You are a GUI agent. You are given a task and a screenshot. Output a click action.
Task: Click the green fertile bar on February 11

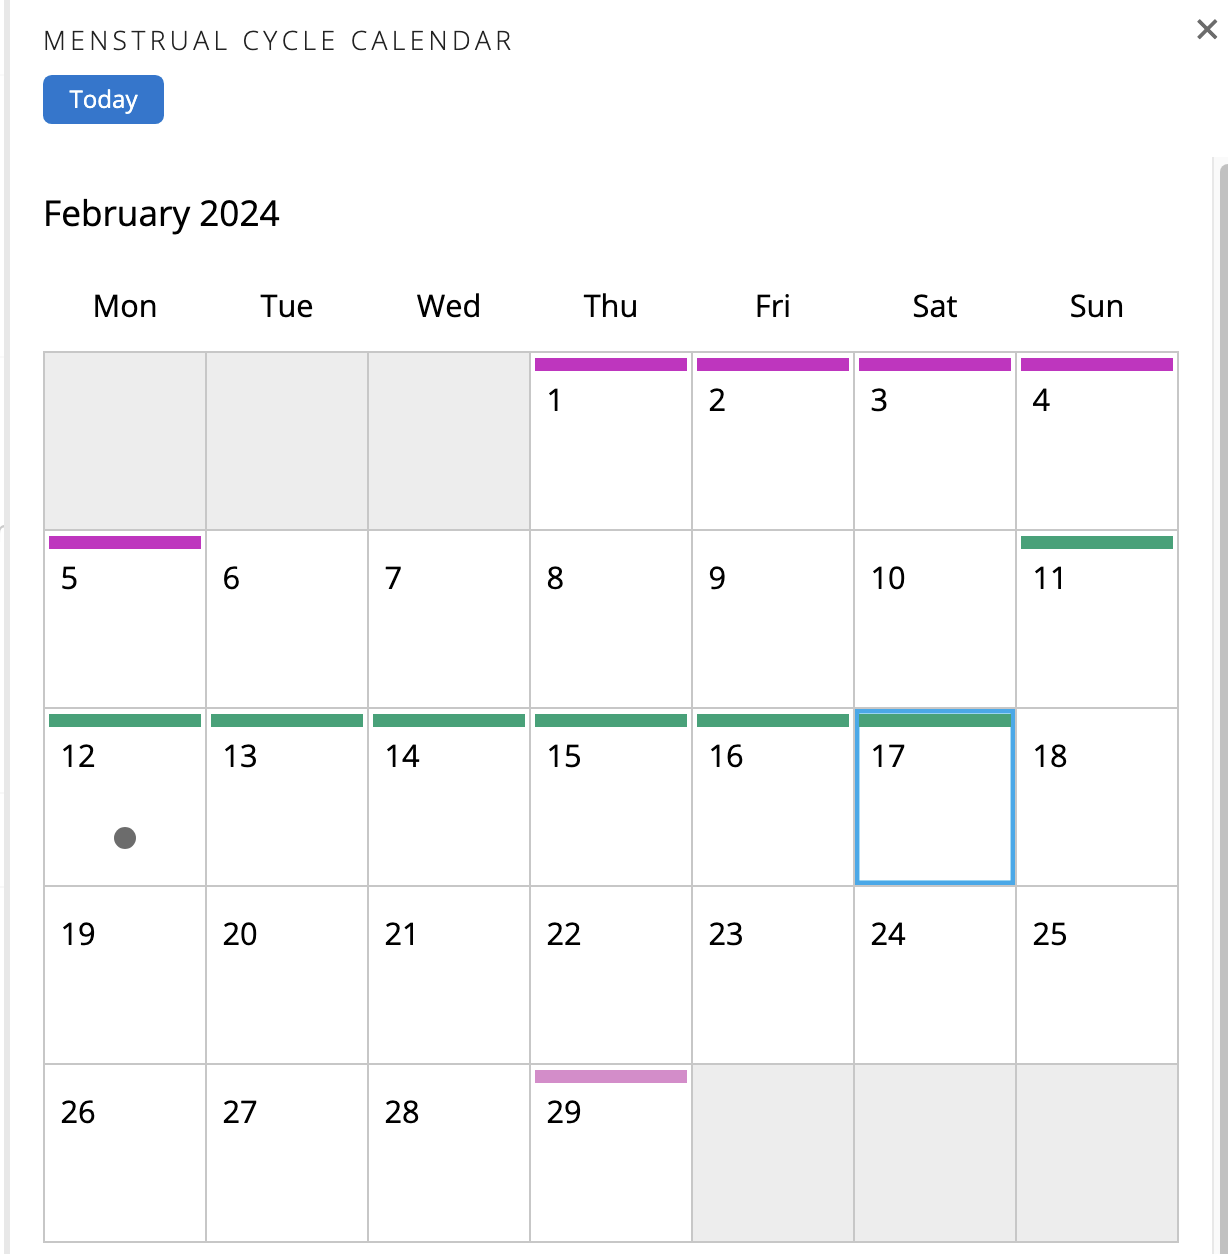[1097, 542]
